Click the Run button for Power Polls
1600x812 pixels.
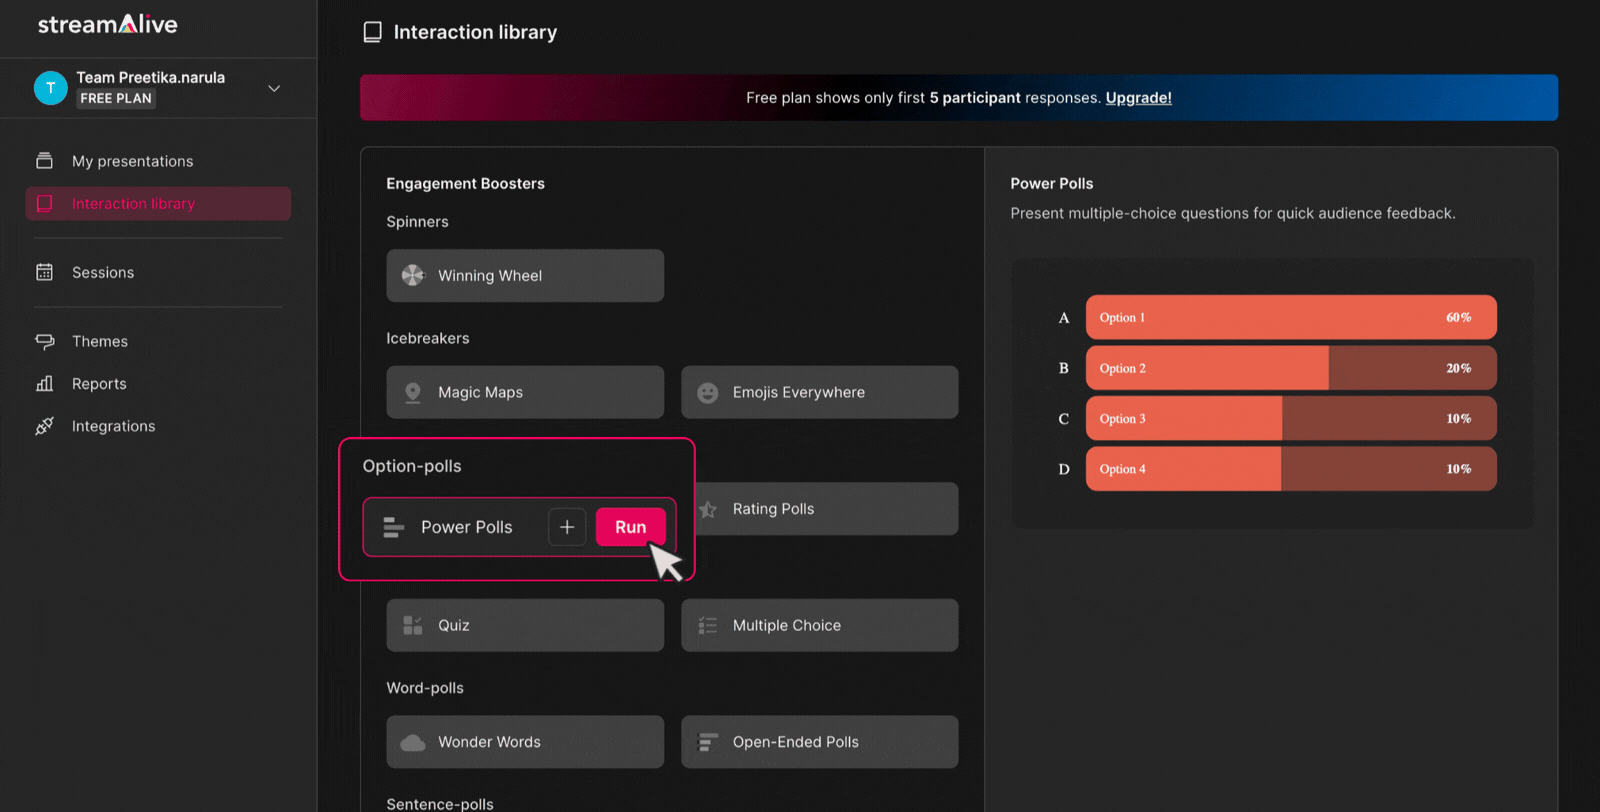[631, 527]
